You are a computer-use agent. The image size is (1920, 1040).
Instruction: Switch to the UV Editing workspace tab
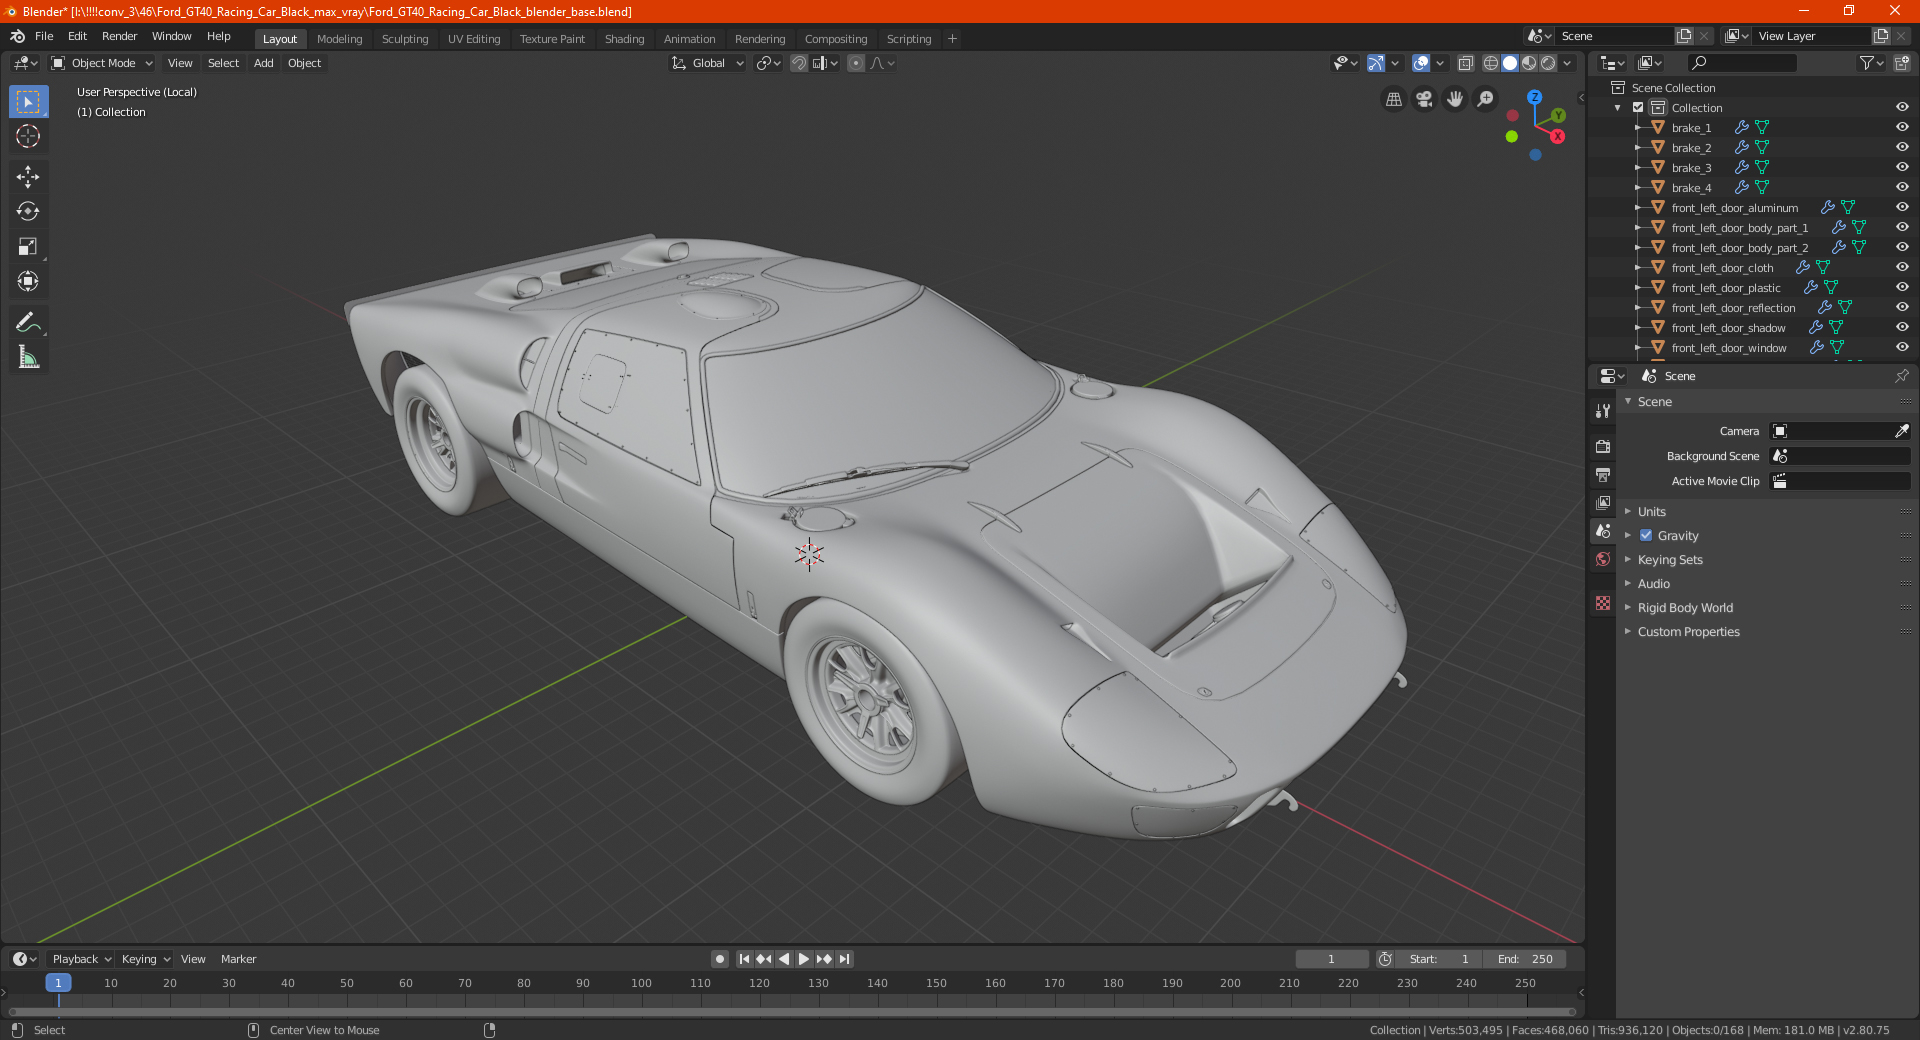click(473, 39)
